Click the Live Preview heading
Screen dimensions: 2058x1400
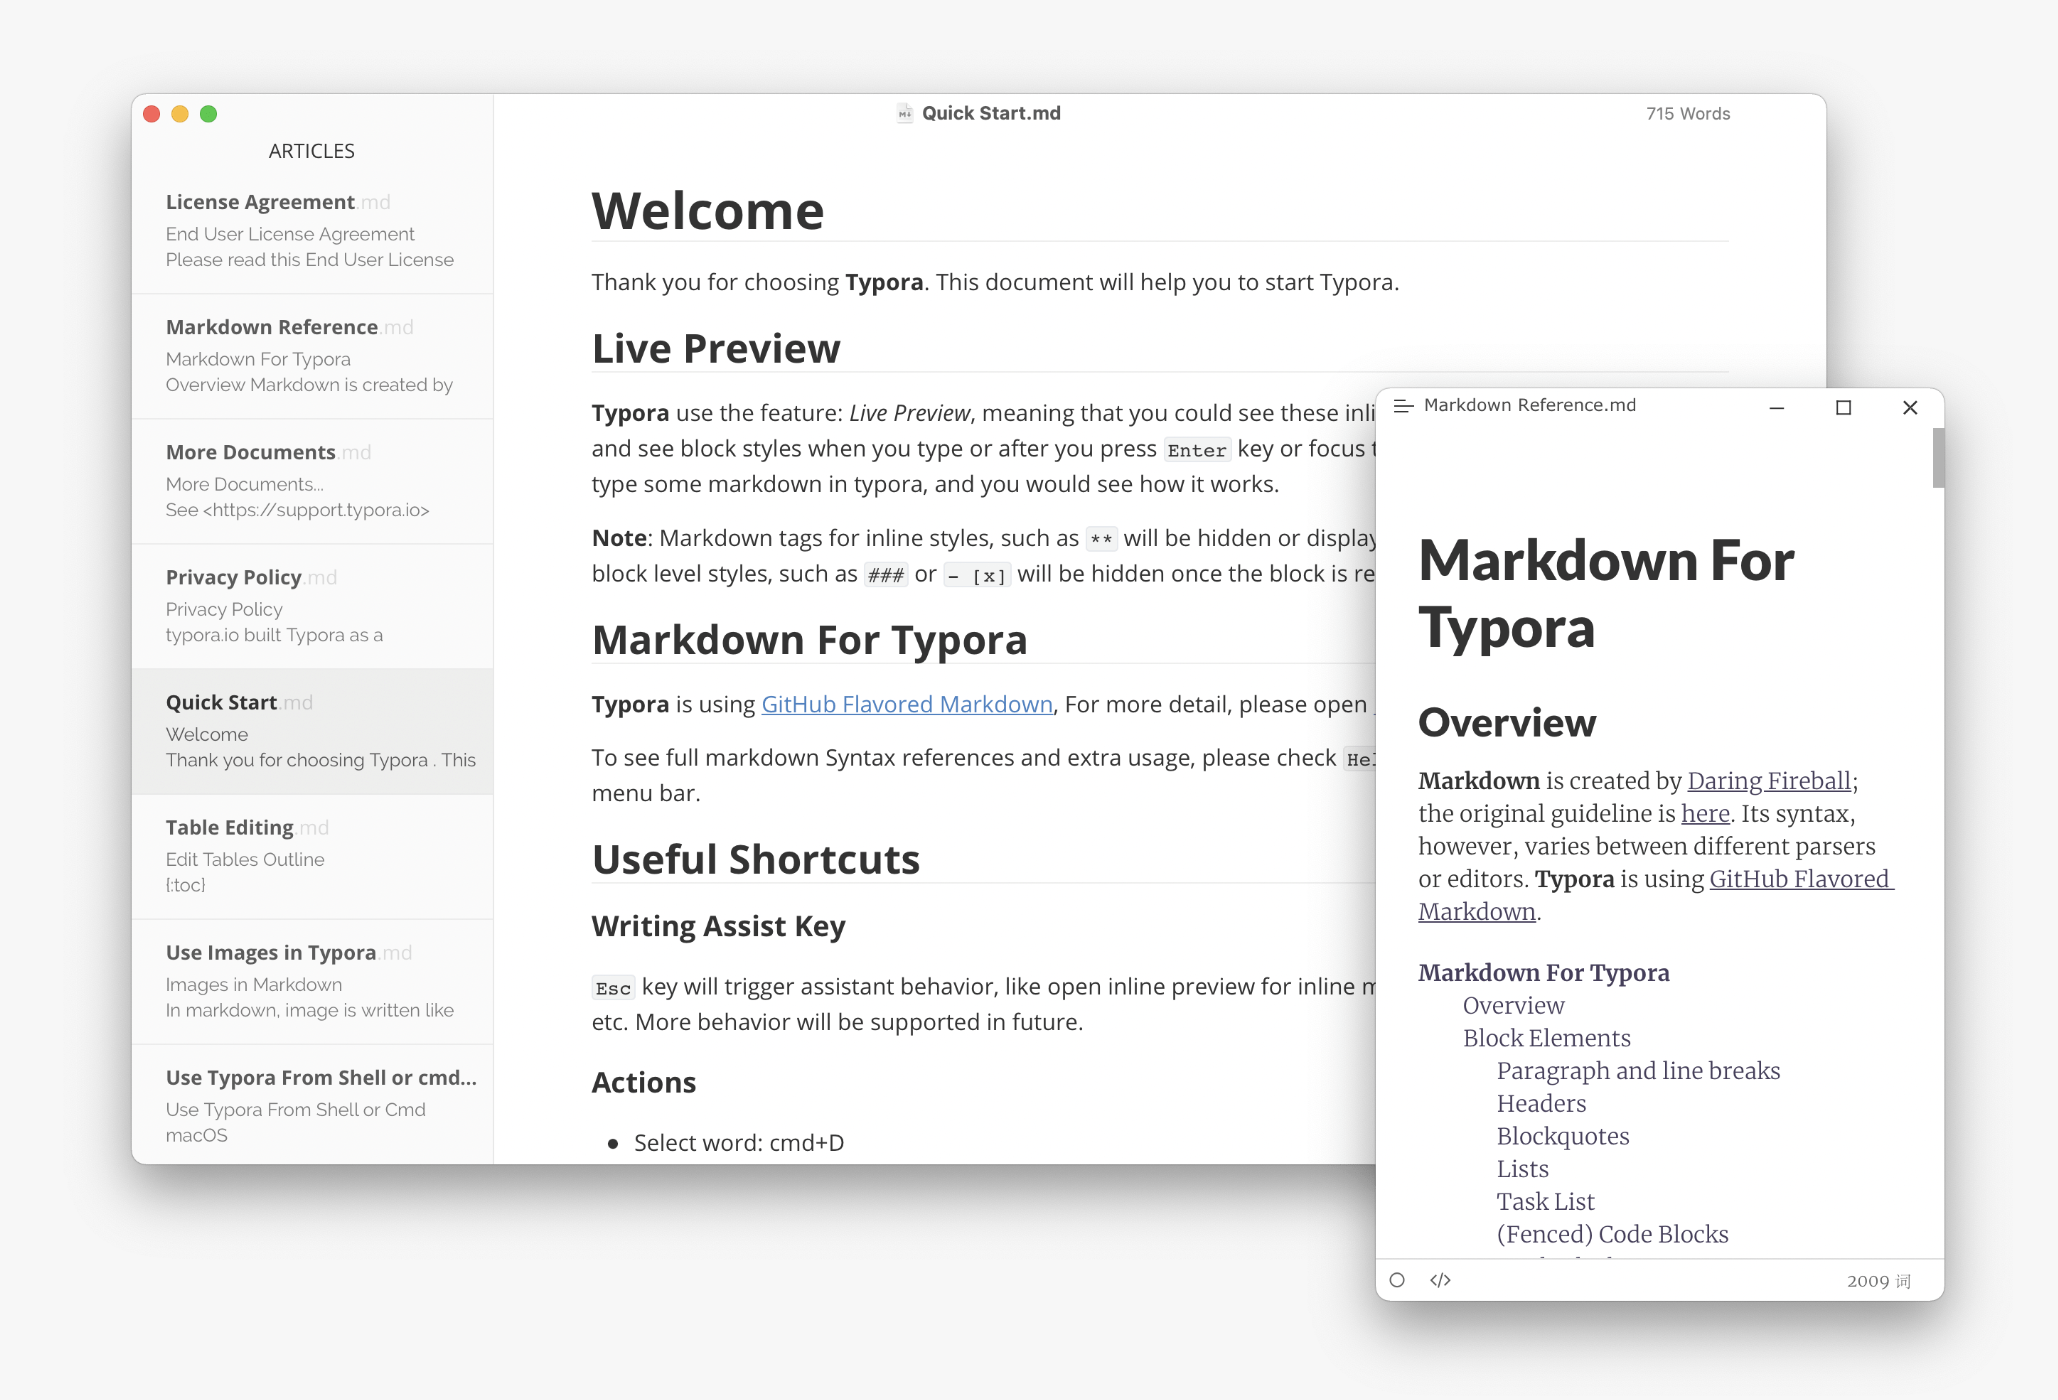pyautogui.click(x=716, y=349)
